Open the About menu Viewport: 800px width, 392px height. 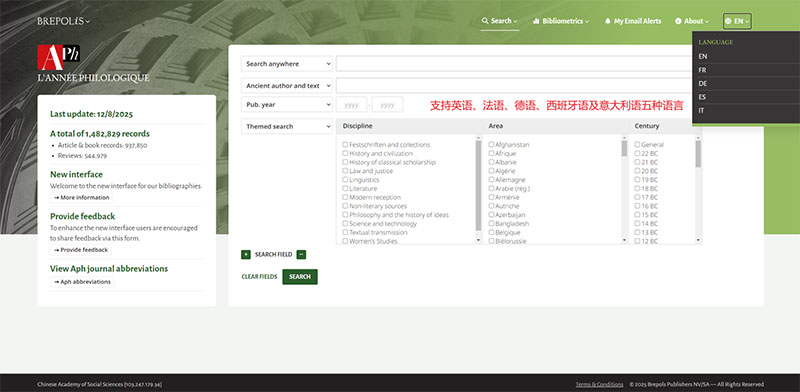[x=692, y=21]
